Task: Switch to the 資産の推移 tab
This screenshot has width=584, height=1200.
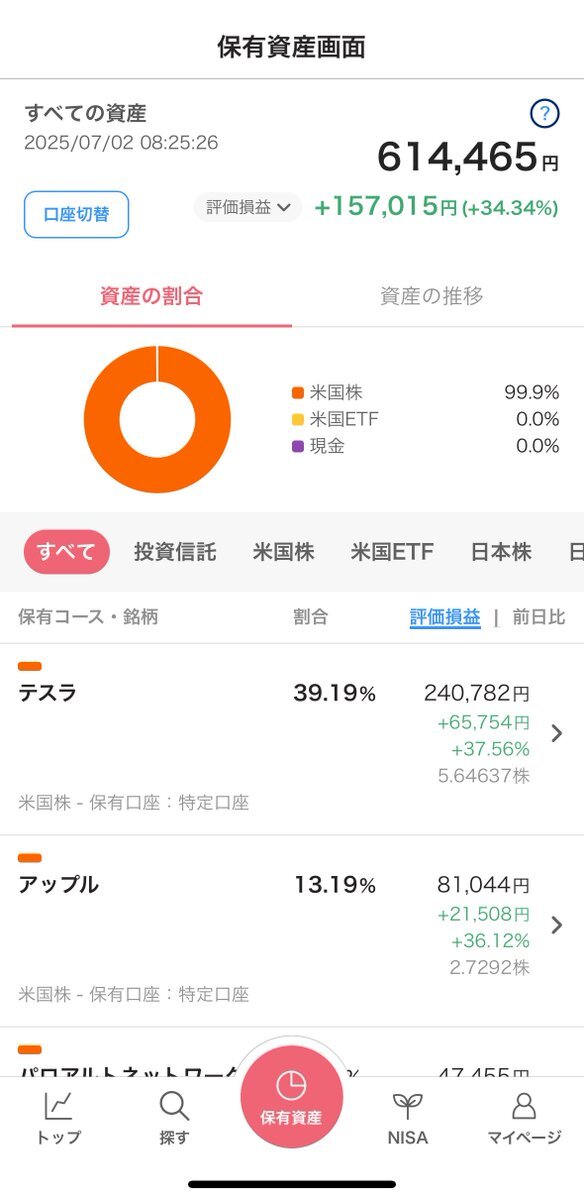Action: [432, 296]
